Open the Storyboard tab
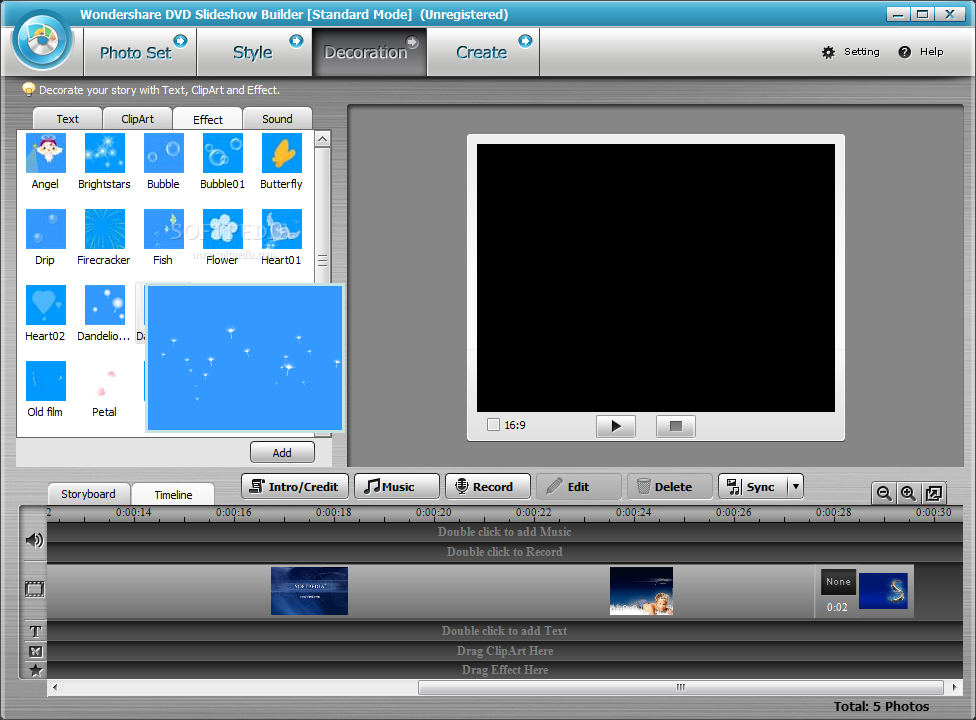This screenshot has width=976, height=720. 88,494
